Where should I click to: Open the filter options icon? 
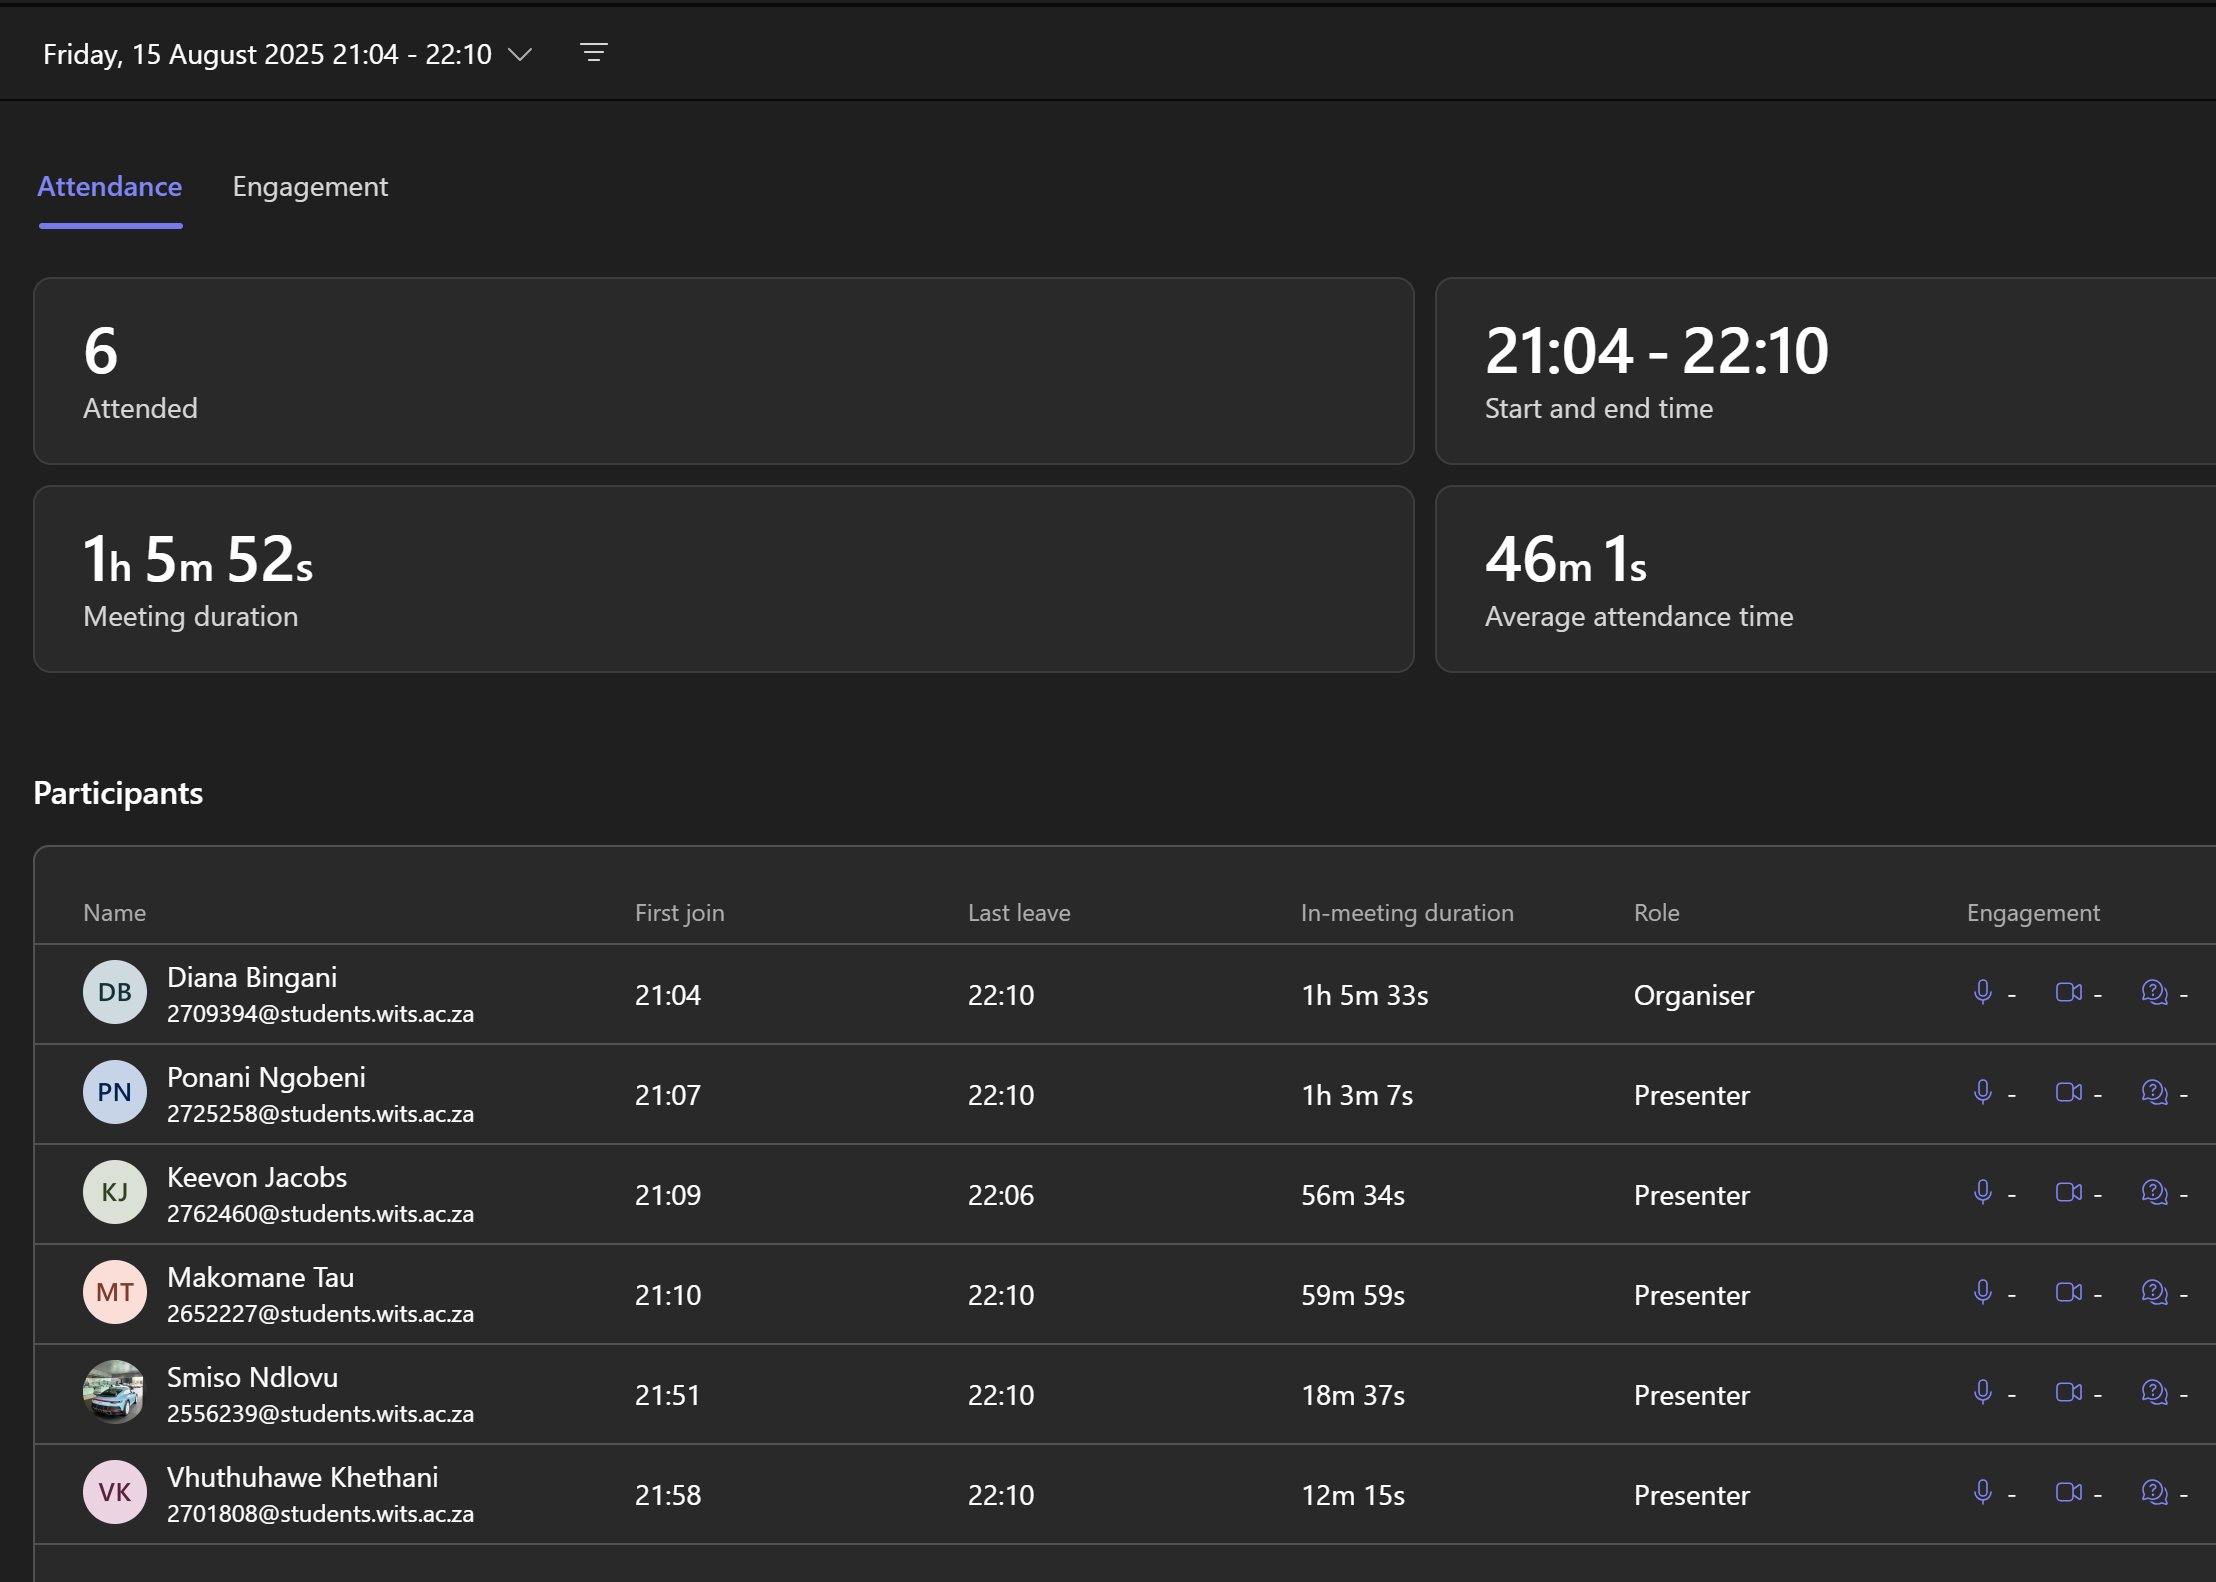point(594,53)
